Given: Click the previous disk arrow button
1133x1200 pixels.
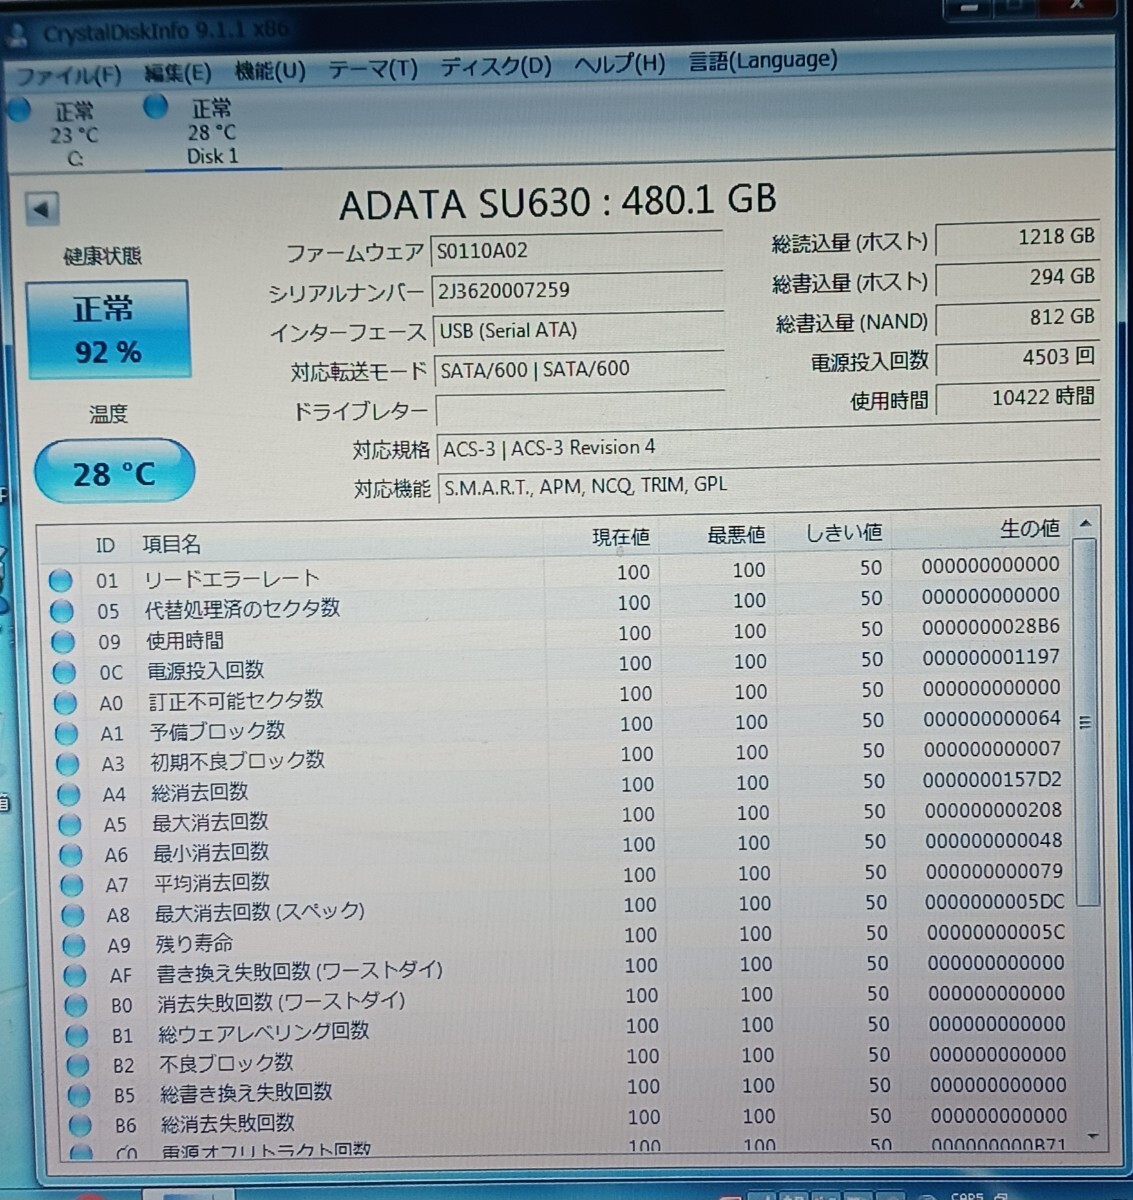Looking at the screenshot, I should click(x=41, y=209).
